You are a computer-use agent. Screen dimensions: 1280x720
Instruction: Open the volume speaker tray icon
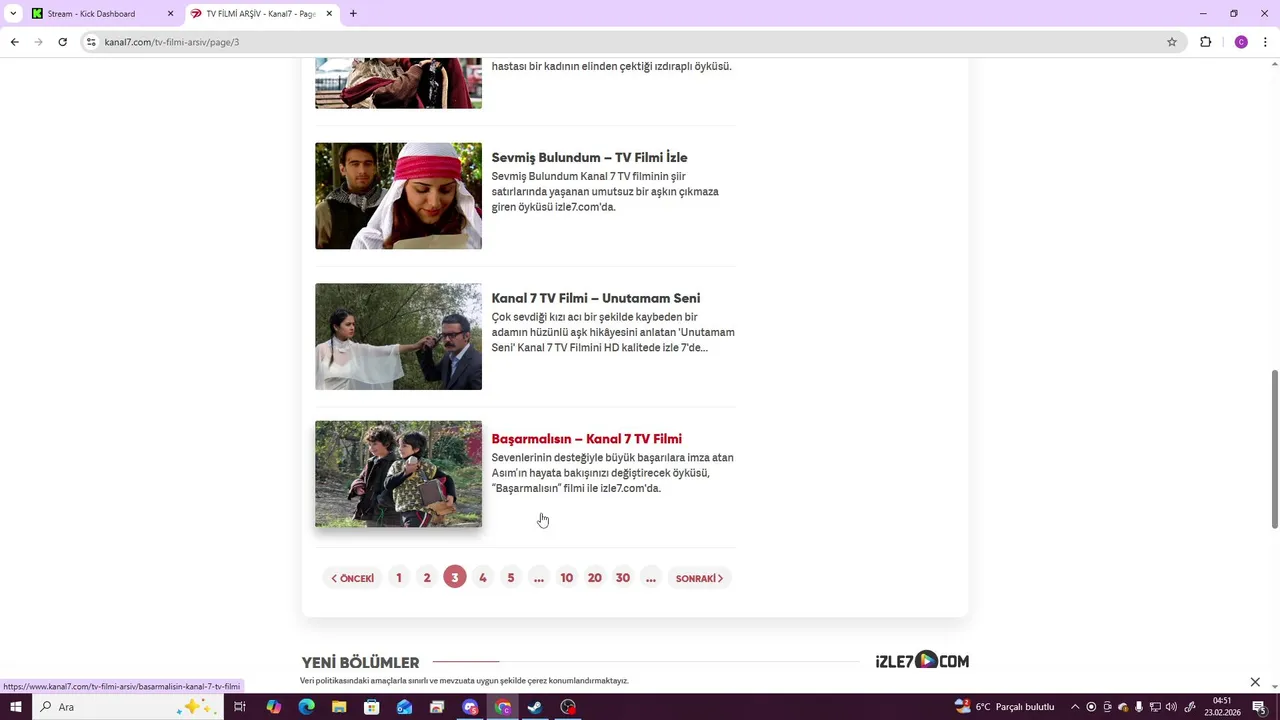[x=1172, y=707]
